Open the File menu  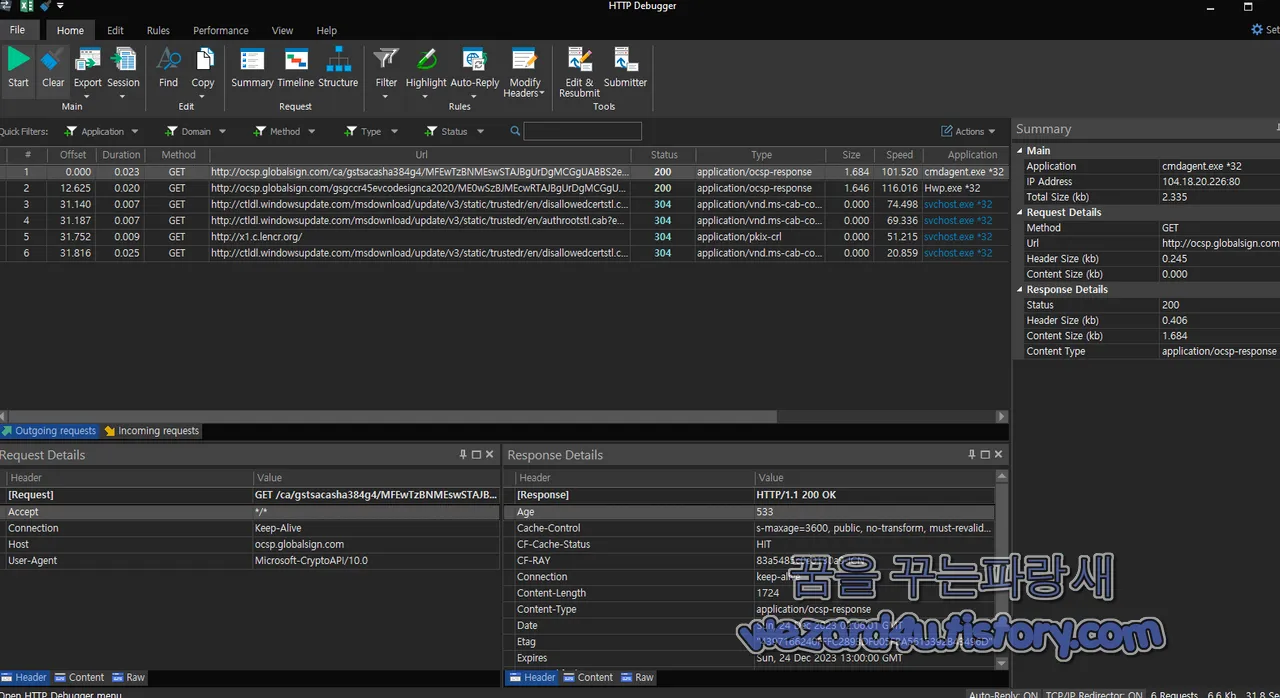click(18, 30)
